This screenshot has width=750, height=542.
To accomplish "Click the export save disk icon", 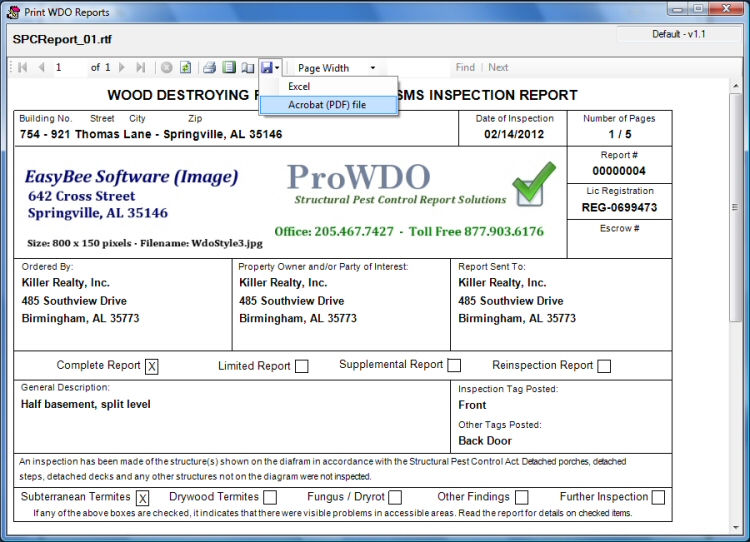I will 266,67.
